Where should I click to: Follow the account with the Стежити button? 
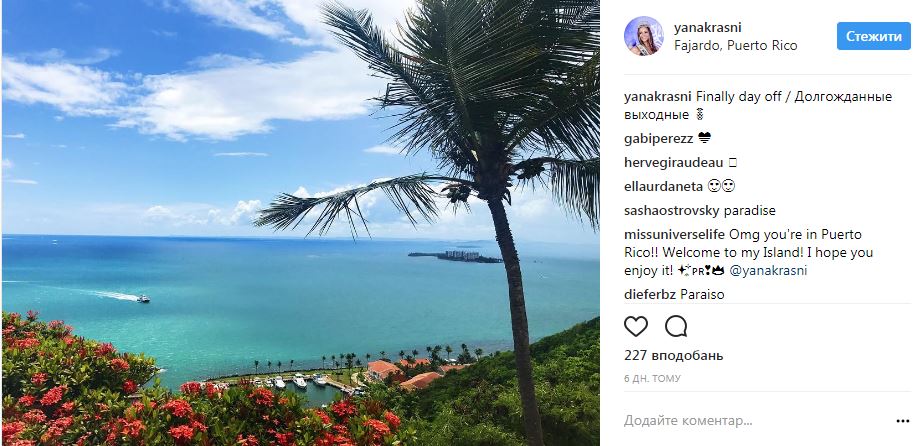tap(873, 36)
